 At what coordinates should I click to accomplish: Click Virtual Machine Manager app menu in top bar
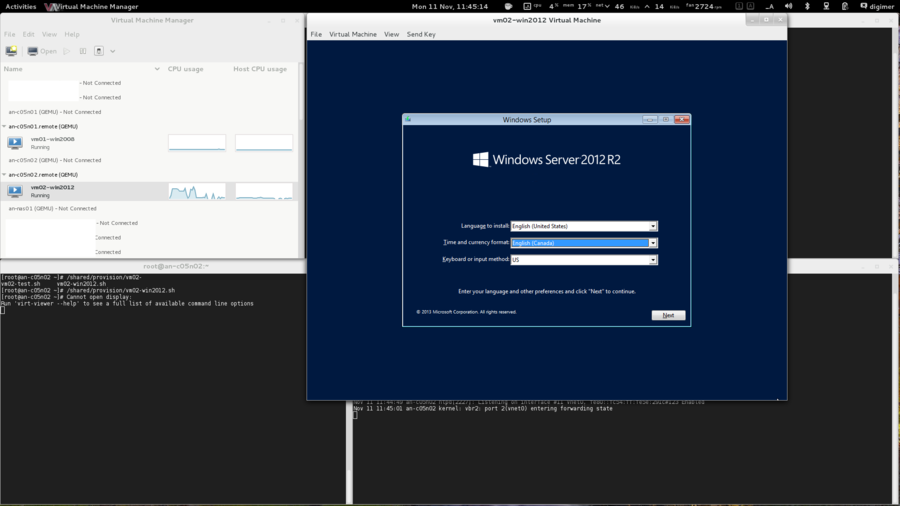click(x=92, y=6)
